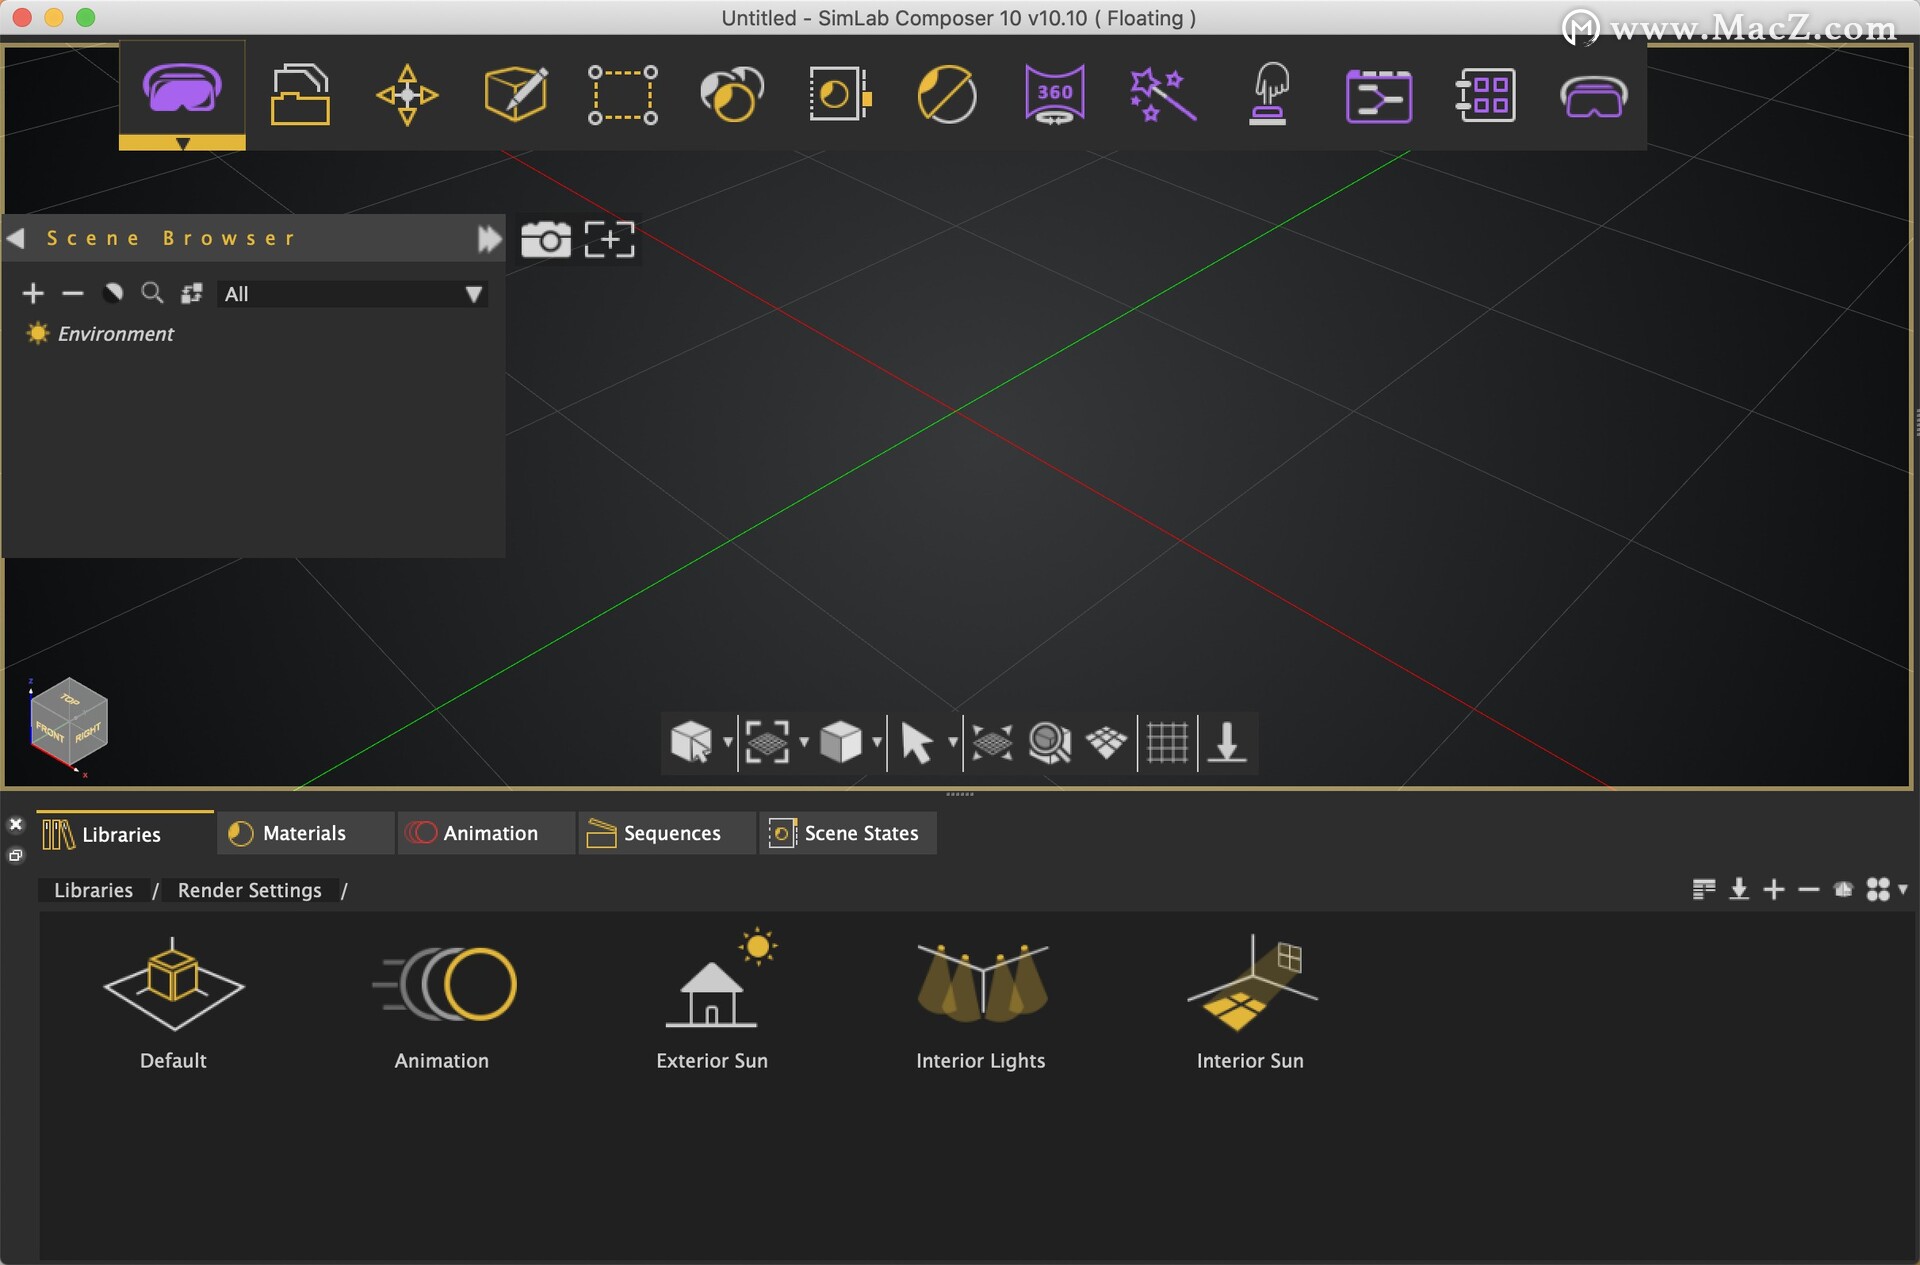Click the library list layout icon
The height and width of the screenshot is (1265, 1920).
pyautogui.click(x=1704, y=889)
